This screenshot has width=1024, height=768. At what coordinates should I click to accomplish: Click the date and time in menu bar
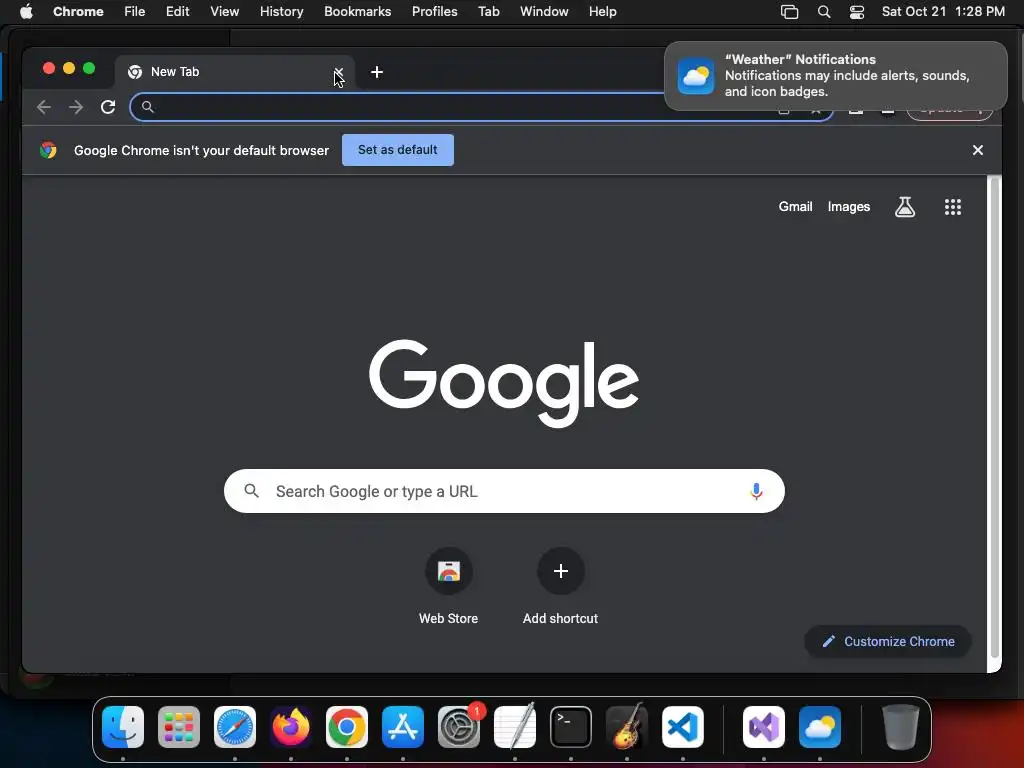[x=943, y=12]
